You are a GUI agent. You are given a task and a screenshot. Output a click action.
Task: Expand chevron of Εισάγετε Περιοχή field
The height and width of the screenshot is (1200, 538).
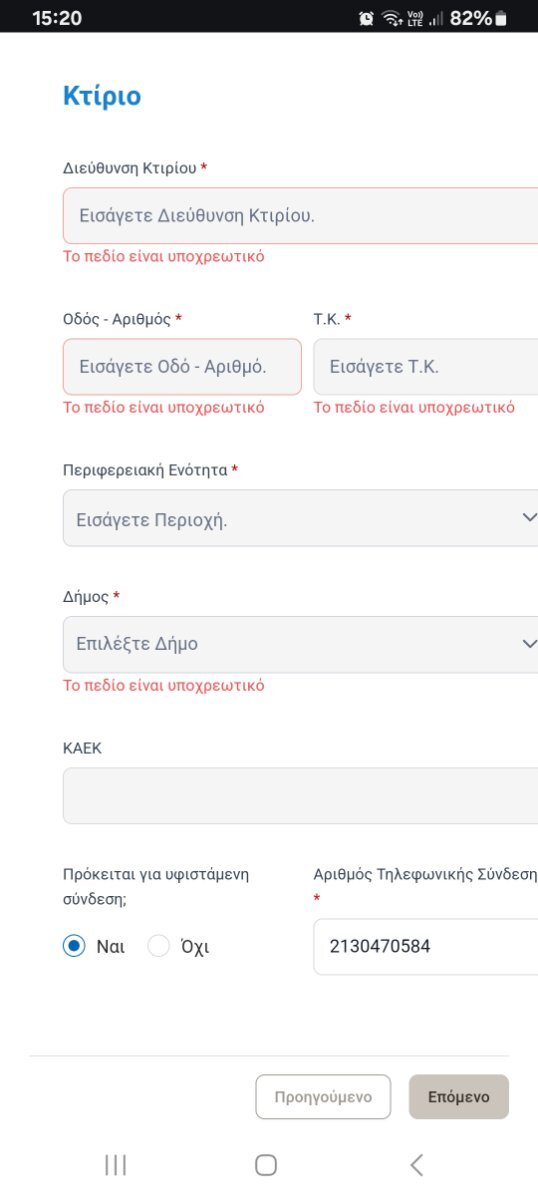point(529,518)
